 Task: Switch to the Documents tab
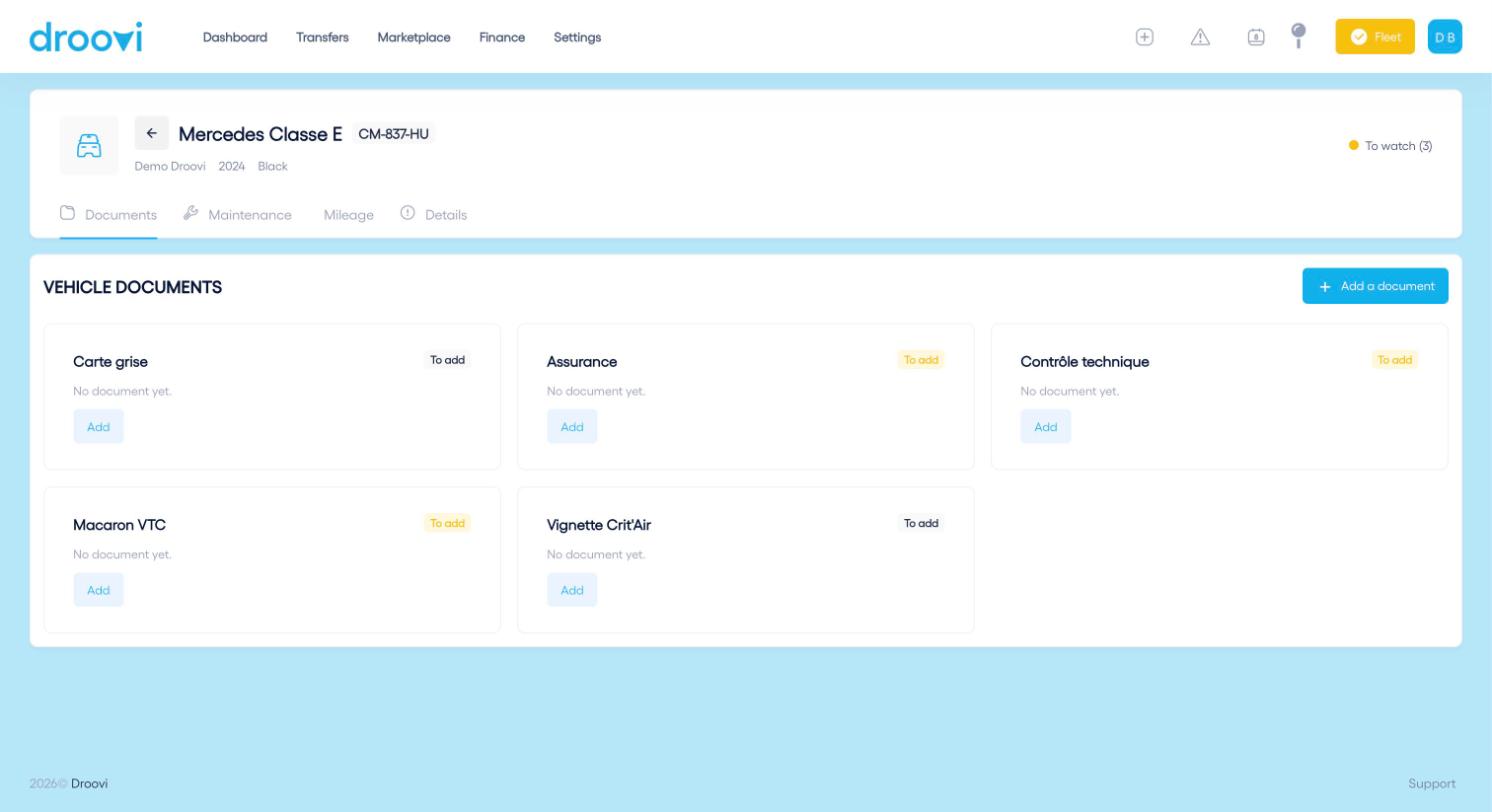pos(108,214)
